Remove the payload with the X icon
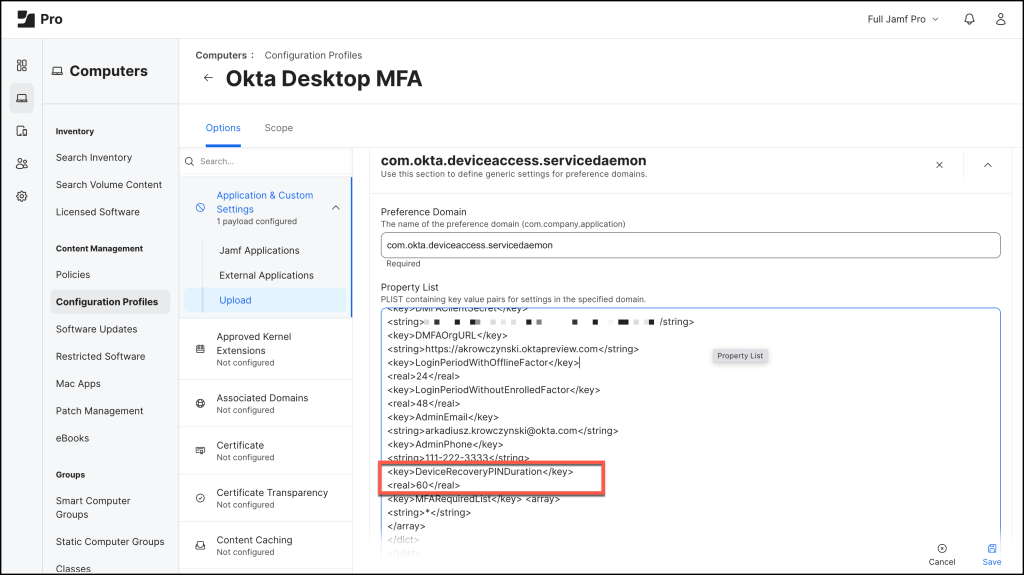1024x575 pixels. [939, 165]
